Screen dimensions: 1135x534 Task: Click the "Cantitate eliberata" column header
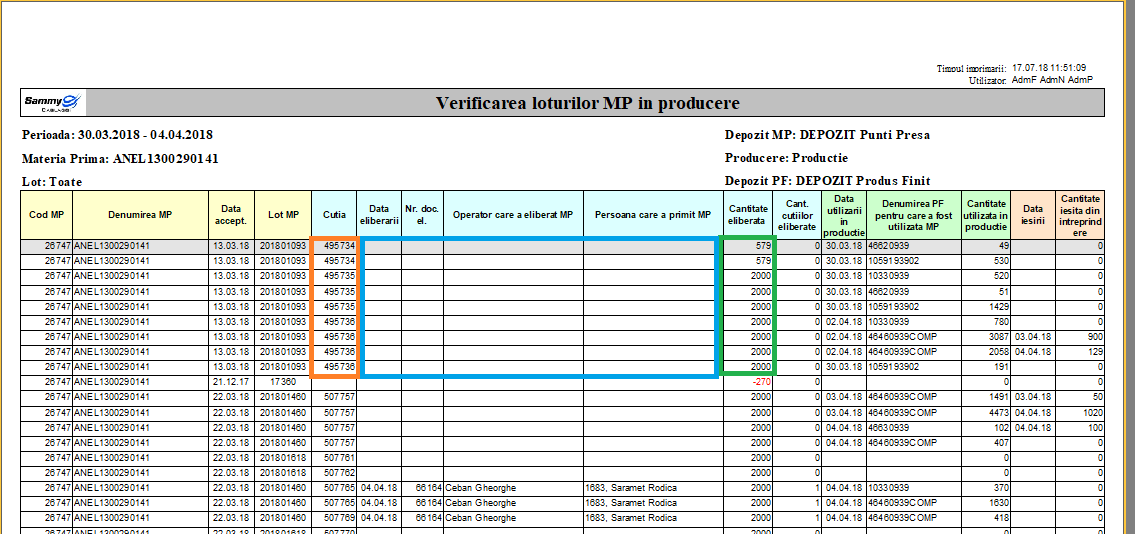pos(748,215)
